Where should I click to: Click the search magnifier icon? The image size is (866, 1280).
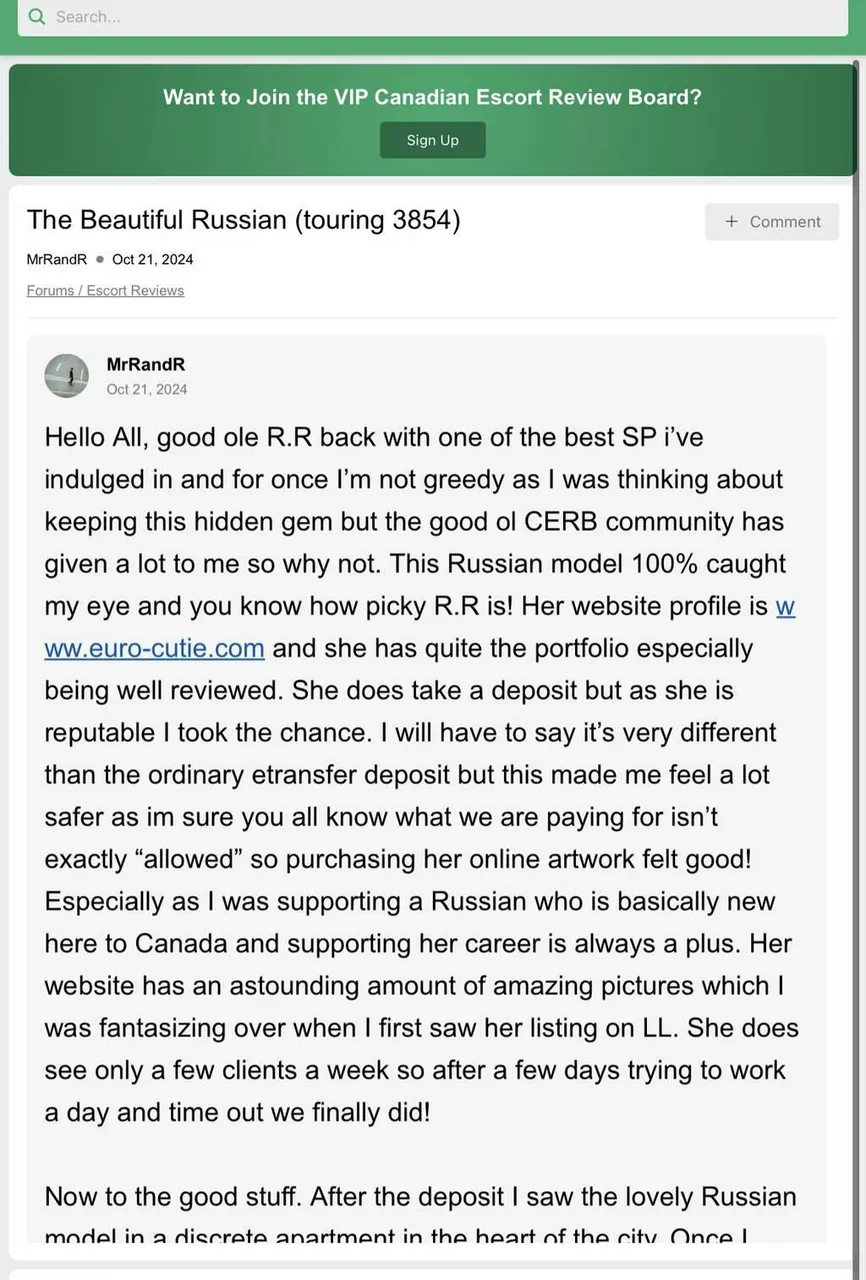[x=37, y=17]
